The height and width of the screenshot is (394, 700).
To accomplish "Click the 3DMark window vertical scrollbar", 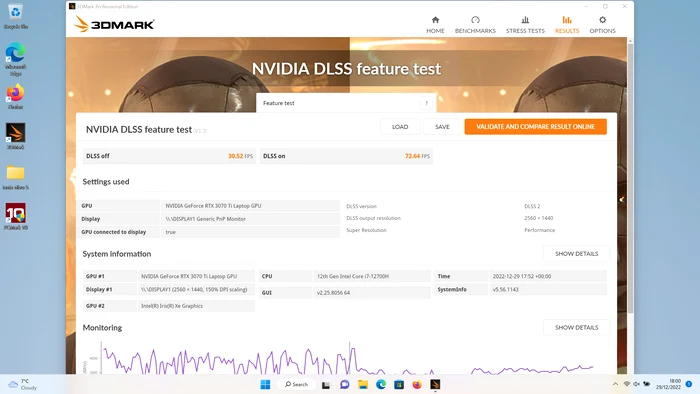I will (x=630, y=178).
